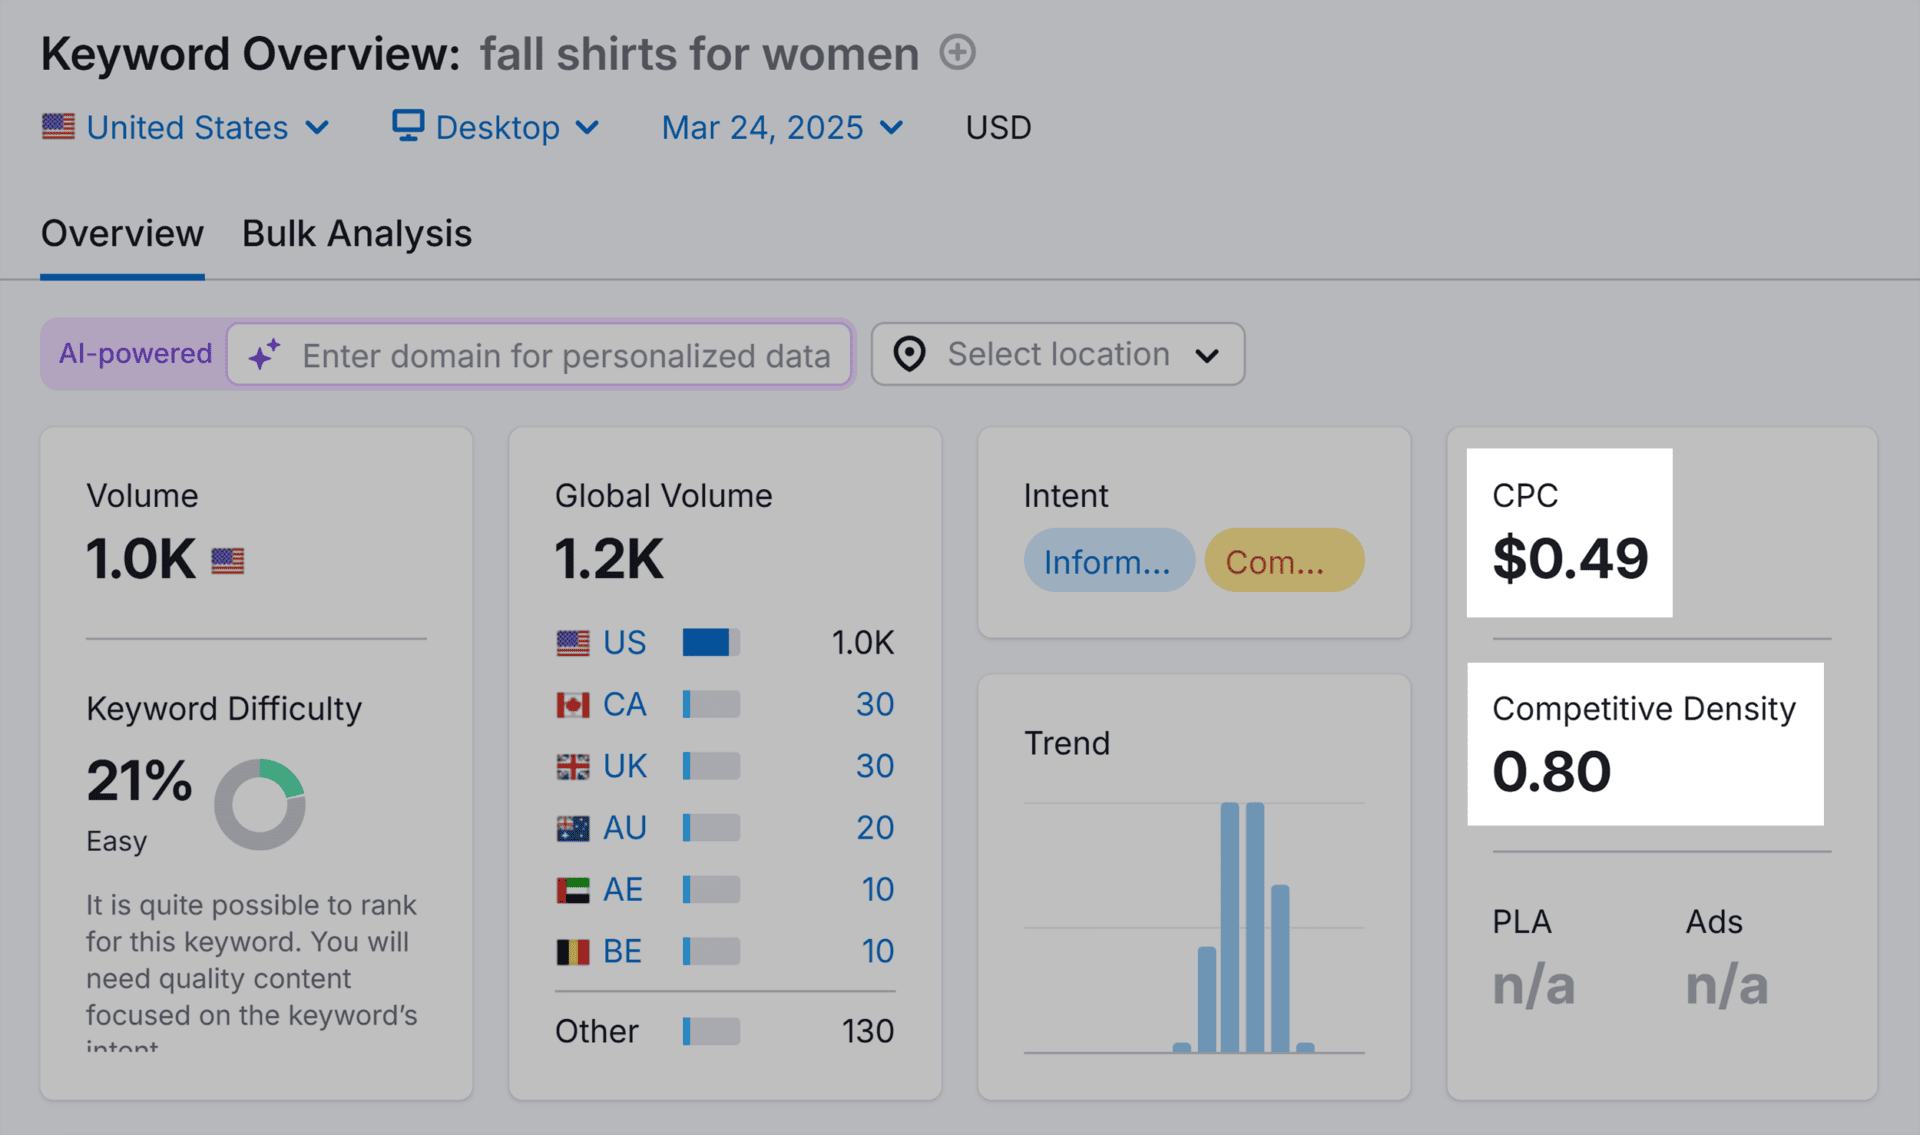Viewport: 1920px width, 1135px height.
Task: Expand the Desktop device dropdown
Action: (x=497, y=127)
